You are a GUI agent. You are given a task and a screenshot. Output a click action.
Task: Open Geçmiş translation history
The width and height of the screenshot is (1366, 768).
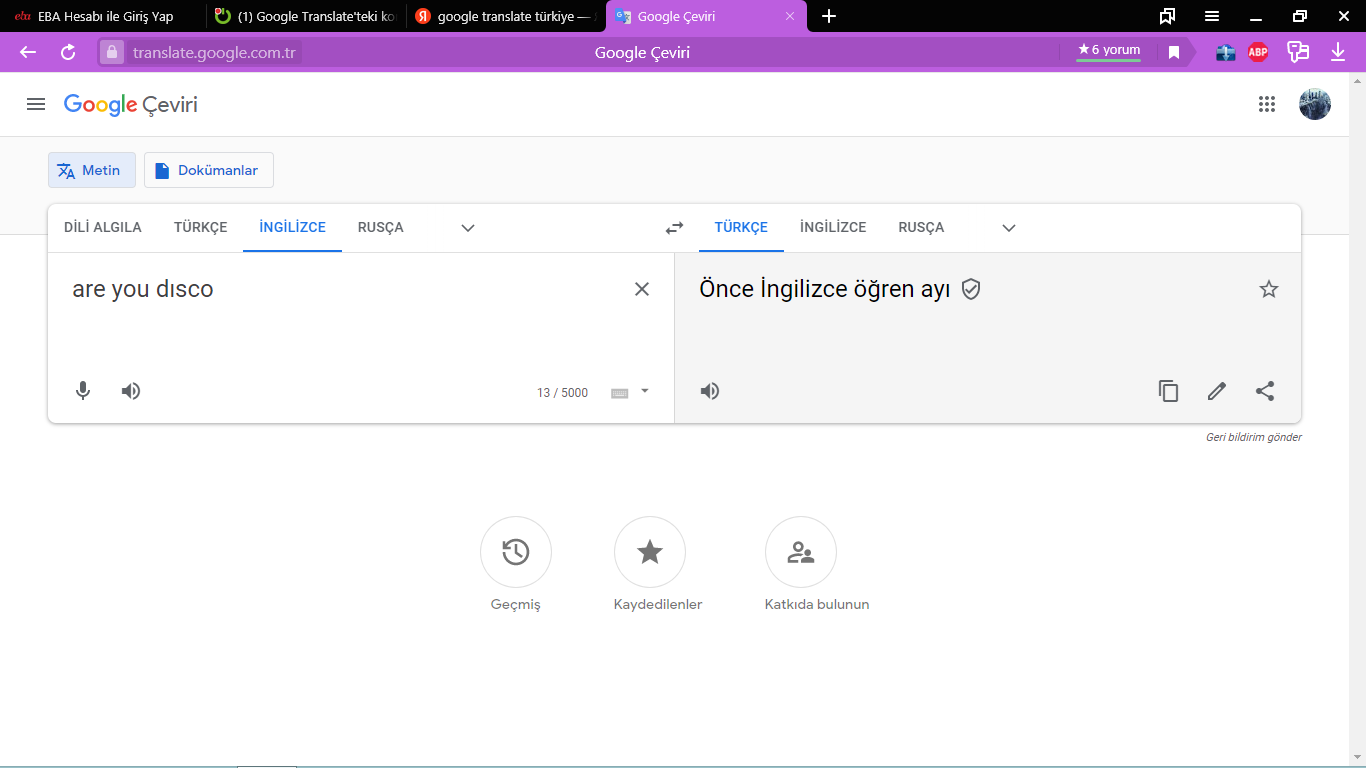(x=516, y=552)
